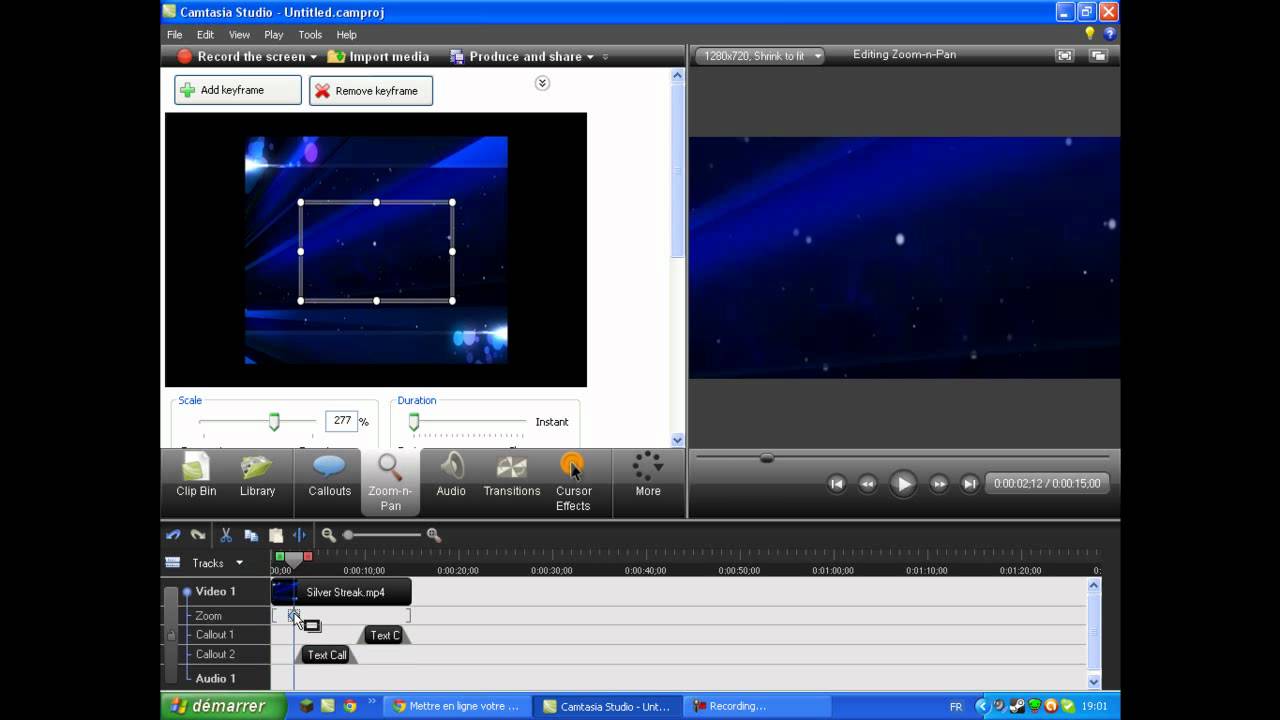Click the track view icon beside Tracks
The height and width of the screenshot is (720, 1280).
173,563
